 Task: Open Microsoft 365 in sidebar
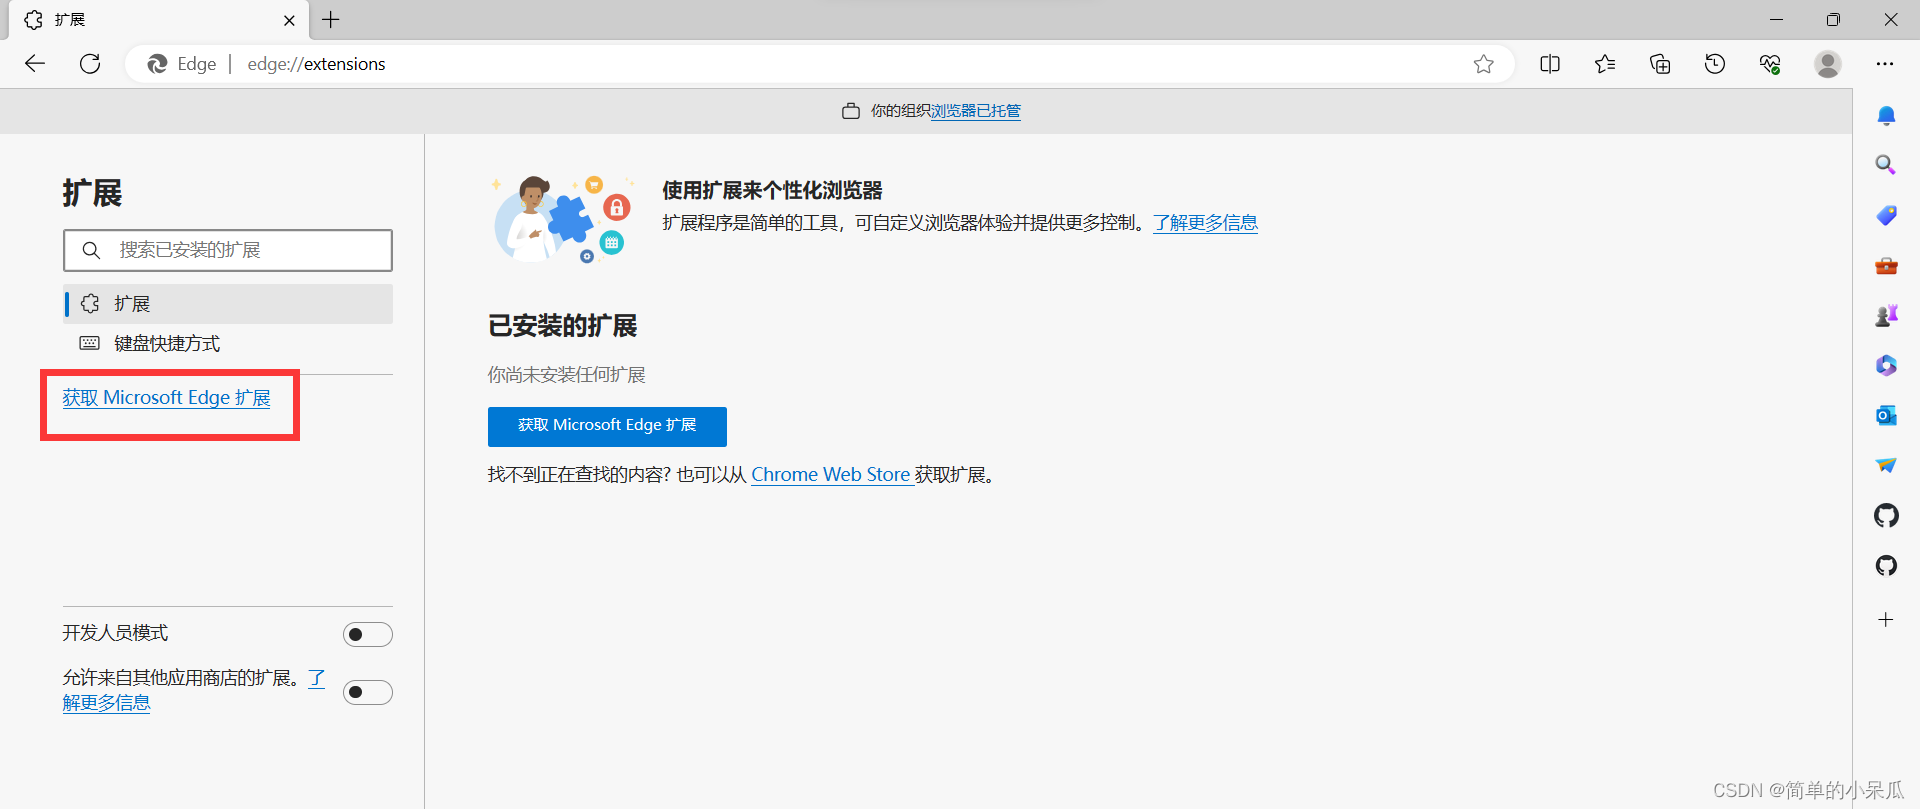pos(1886,365)
